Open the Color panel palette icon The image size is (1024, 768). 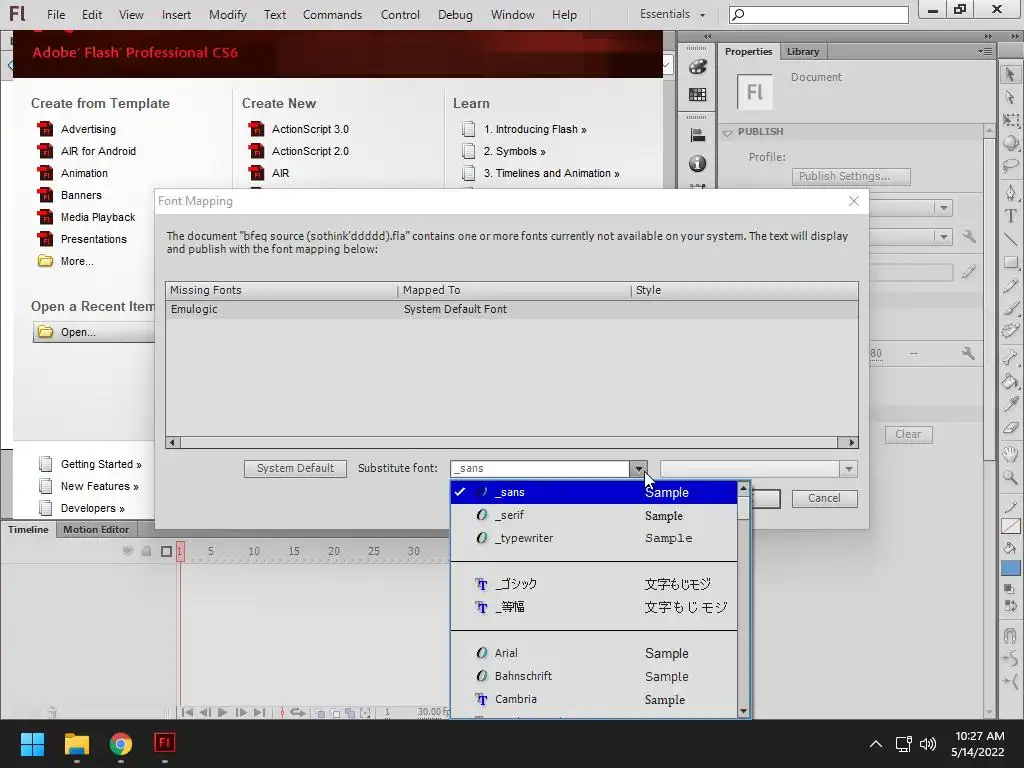pos(697,67)
